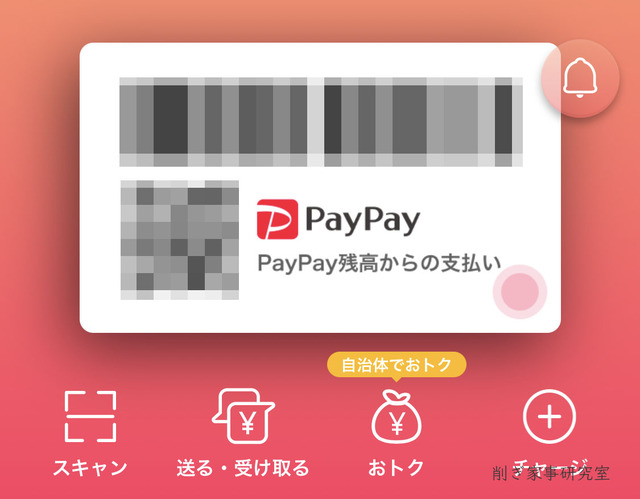Tap the yen speech-bubble send icon
This screenshot has width=640, height=499.
click(243, 416)
